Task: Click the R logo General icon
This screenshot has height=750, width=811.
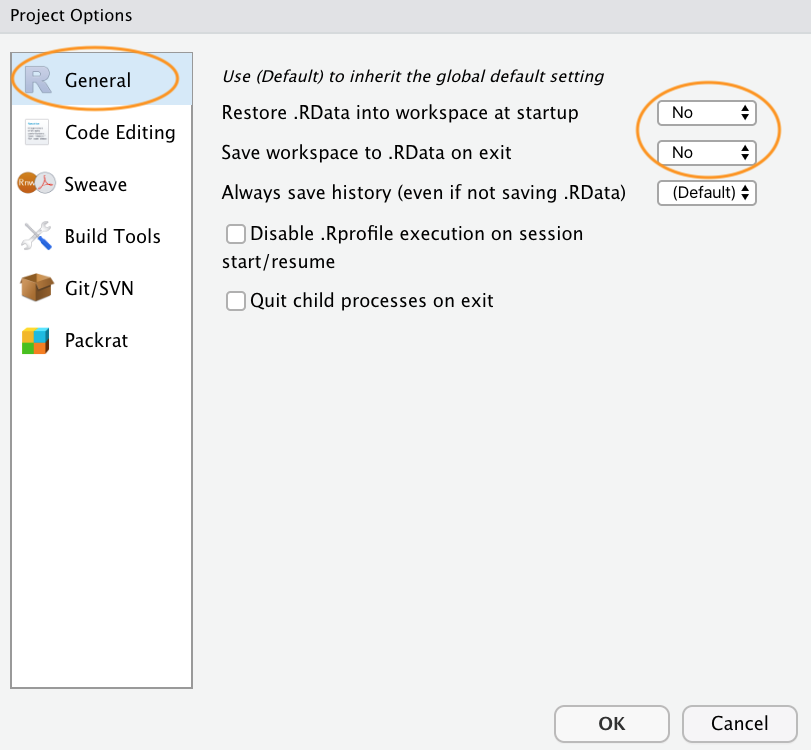Action: (x=38, y=81)
